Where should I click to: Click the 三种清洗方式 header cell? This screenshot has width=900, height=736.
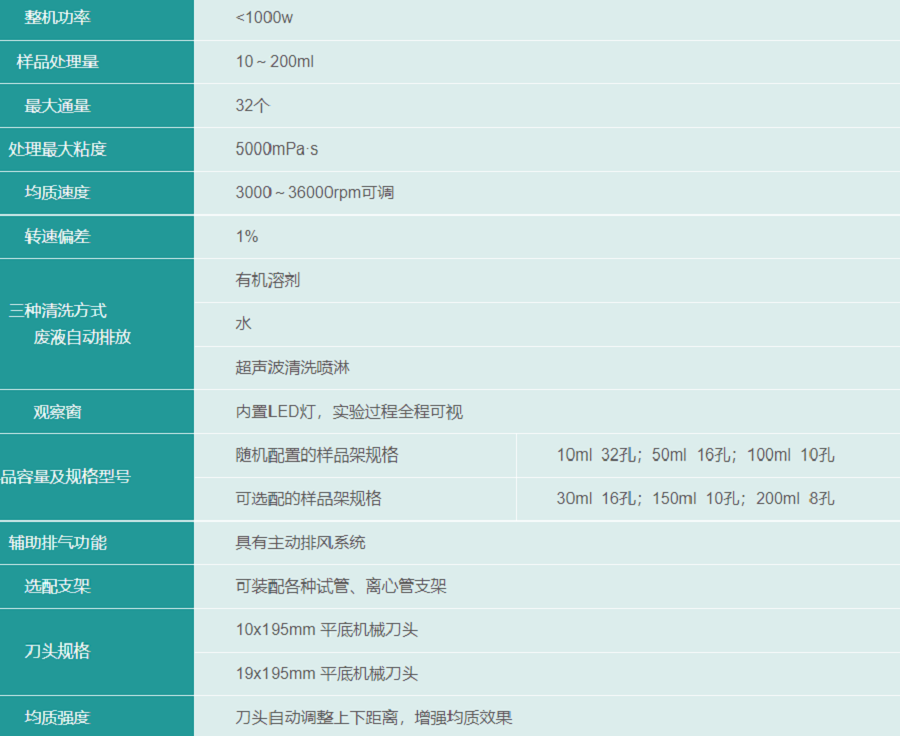tap(57, 311)
